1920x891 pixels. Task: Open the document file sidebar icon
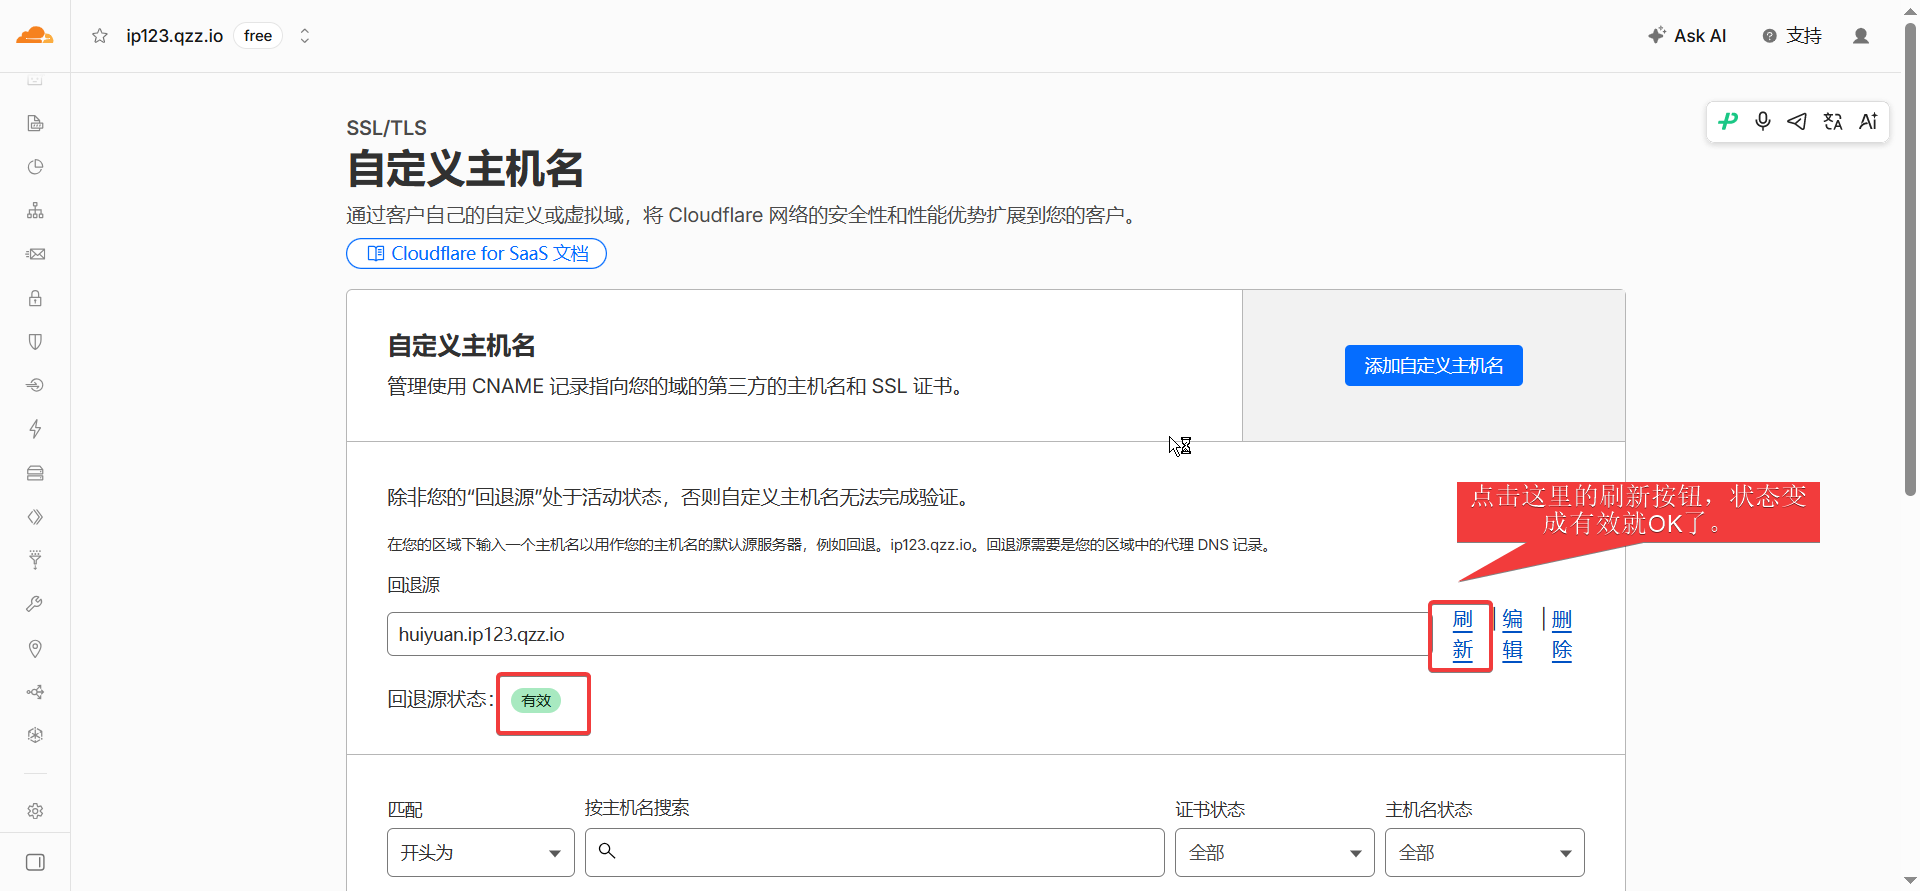[35, 123]
